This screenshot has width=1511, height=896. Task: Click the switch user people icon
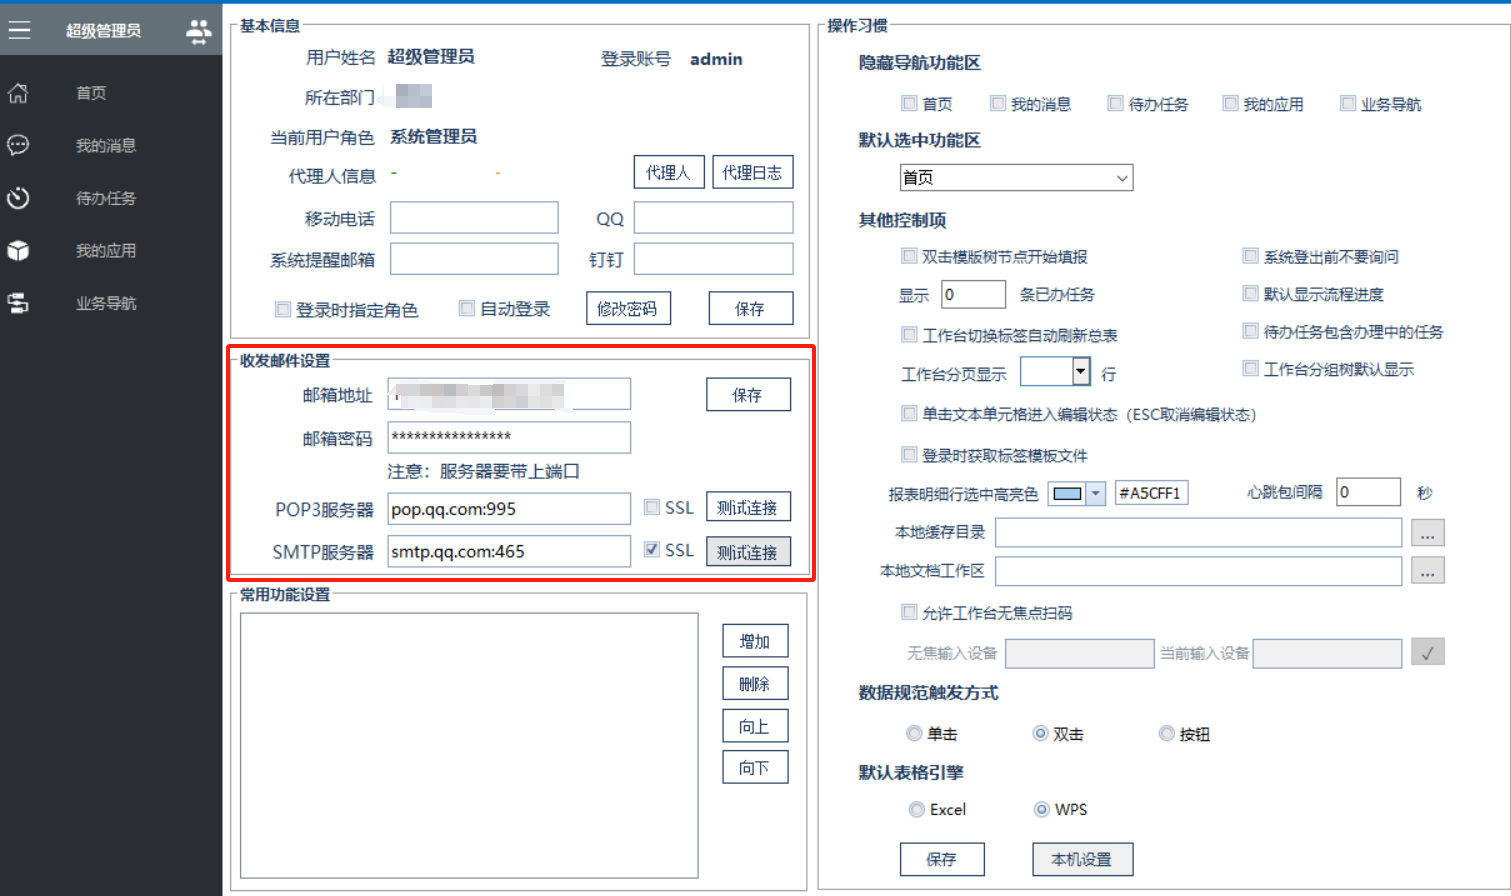199,31
